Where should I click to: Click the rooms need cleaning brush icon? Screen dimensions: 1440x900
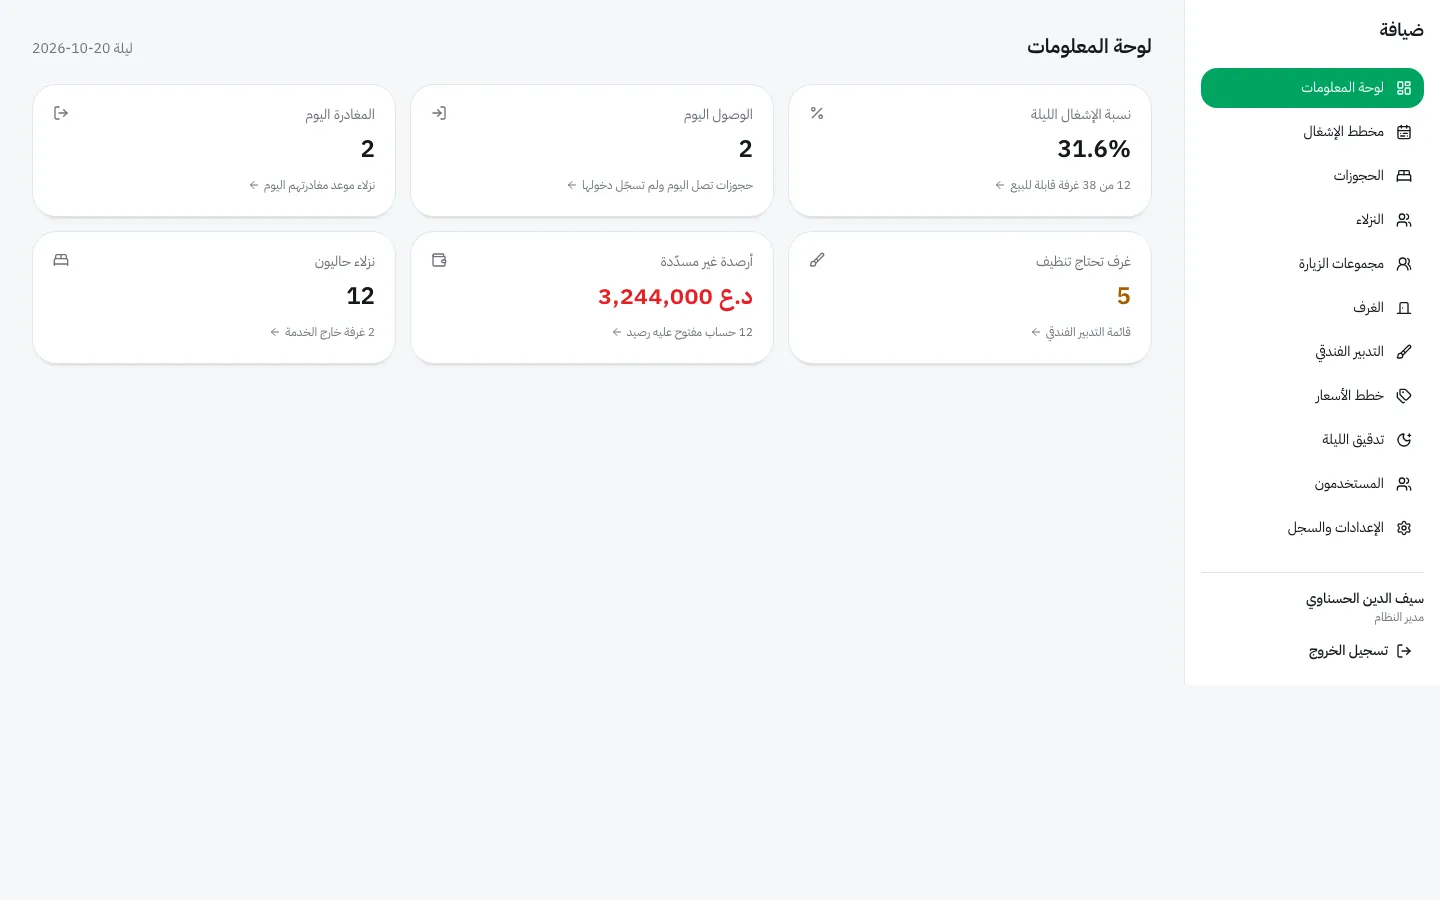pos(817,260)
